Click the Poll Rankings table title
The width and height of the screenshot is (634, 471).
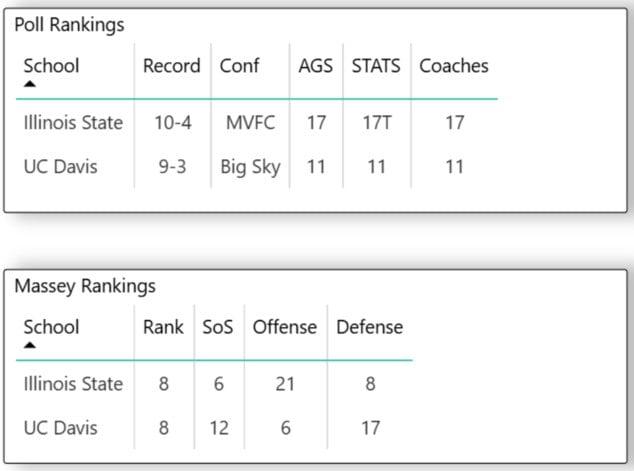[x=69, y=25]
